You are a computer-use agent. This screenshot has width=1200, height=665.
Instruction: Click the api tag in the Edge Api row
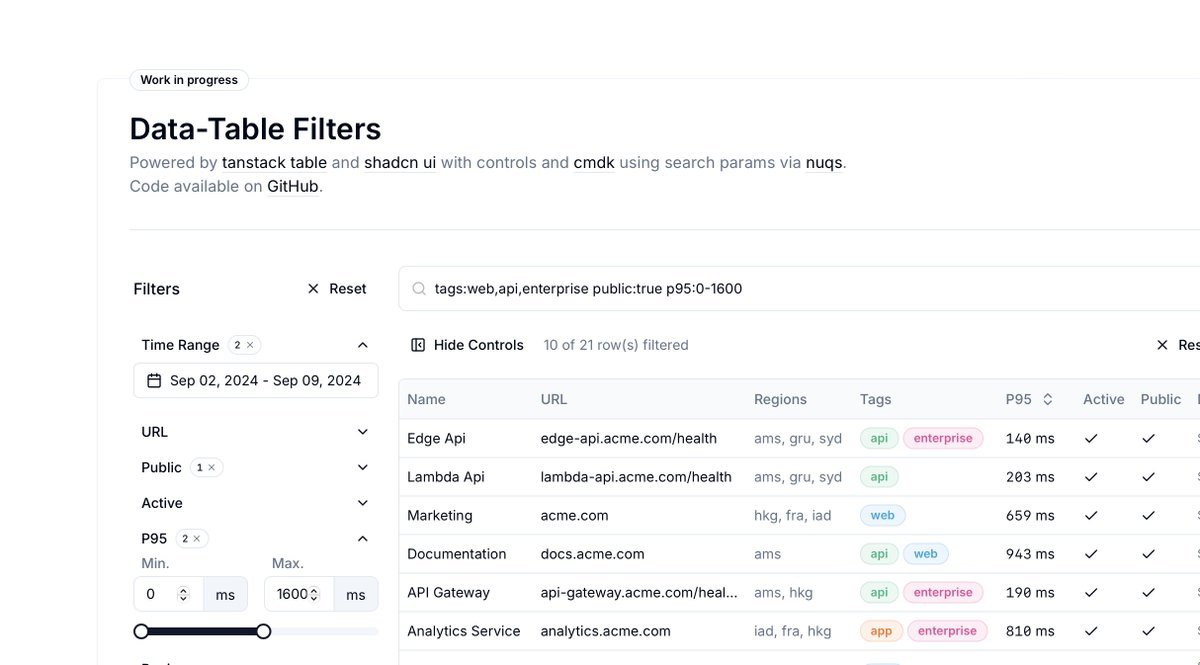pyautogui.click(x=879, y=438)
